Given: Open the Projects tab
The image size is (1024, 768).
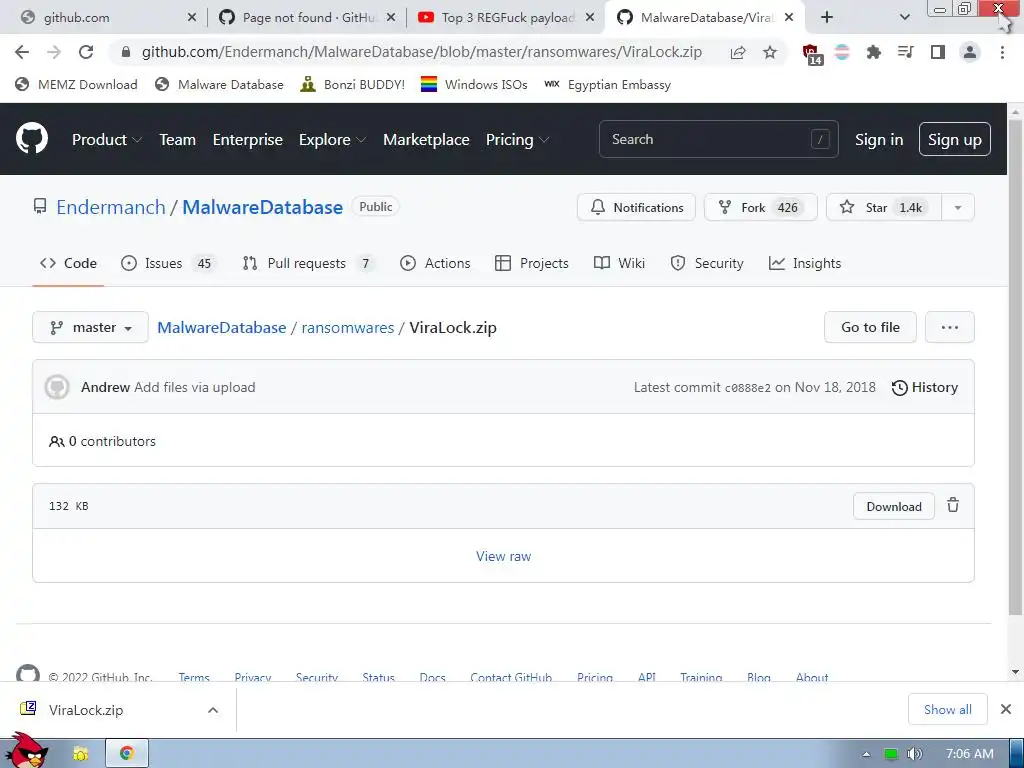Looking at the screenshot, I should point(532,263).
